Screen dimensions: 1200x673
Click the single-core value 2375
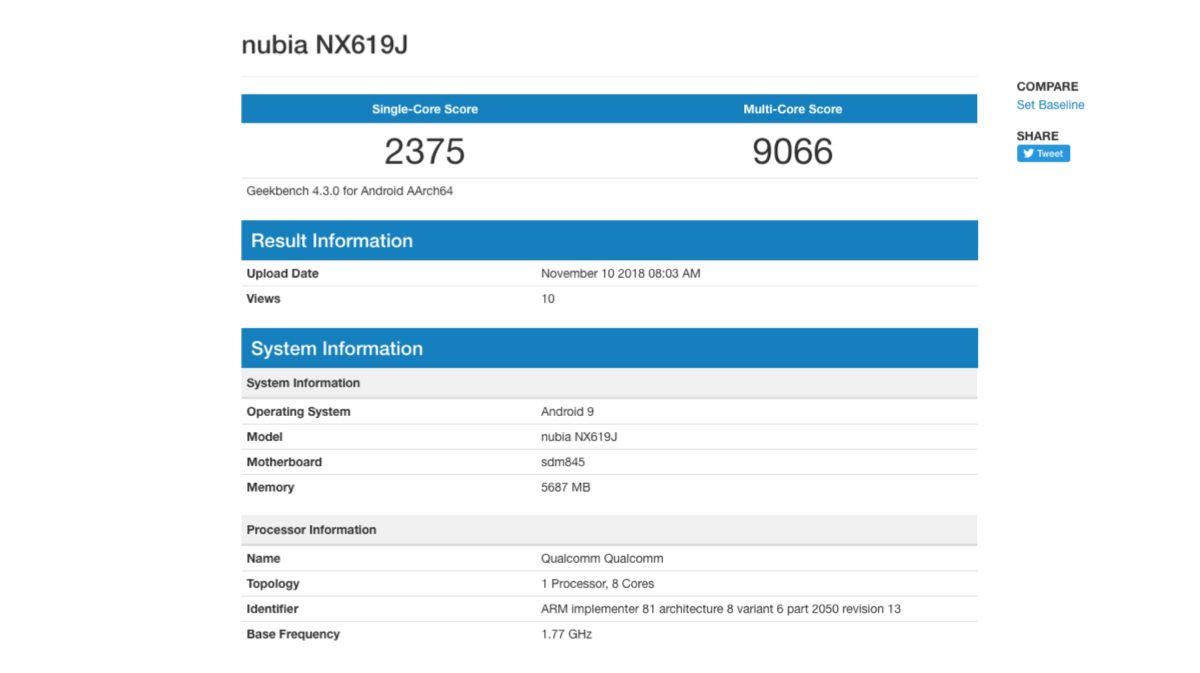(425, 151)
